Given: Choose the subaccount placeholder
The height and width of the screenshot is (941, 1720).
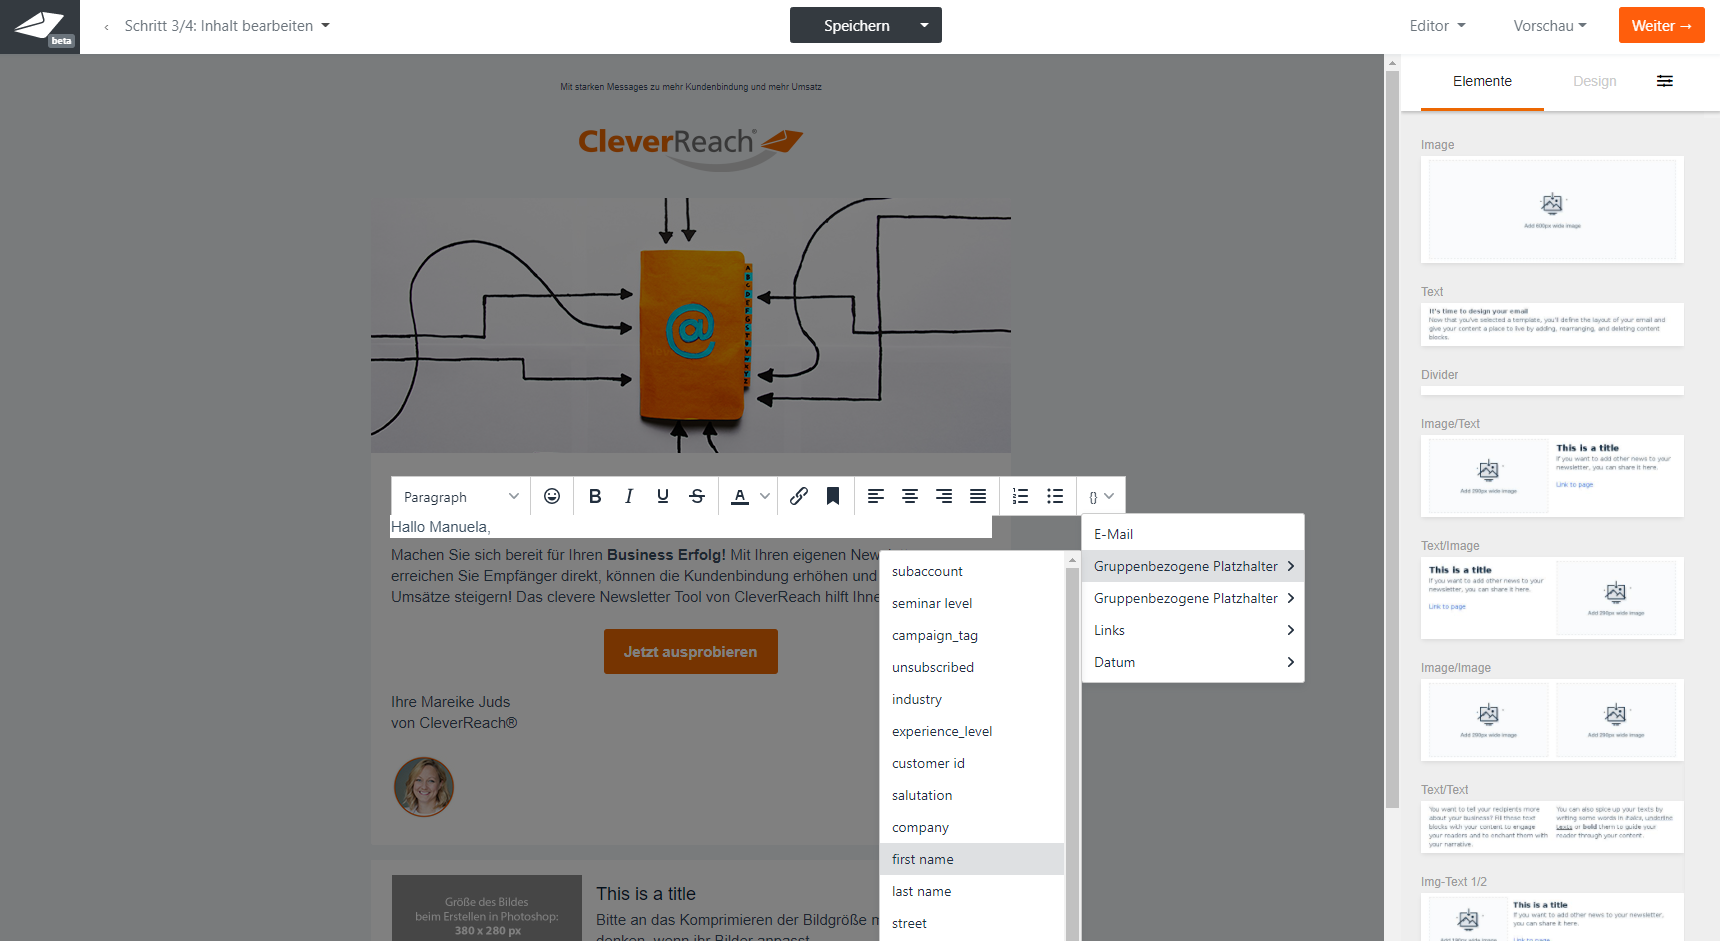Looking at the screenshot, I should (x=972, y=571).
